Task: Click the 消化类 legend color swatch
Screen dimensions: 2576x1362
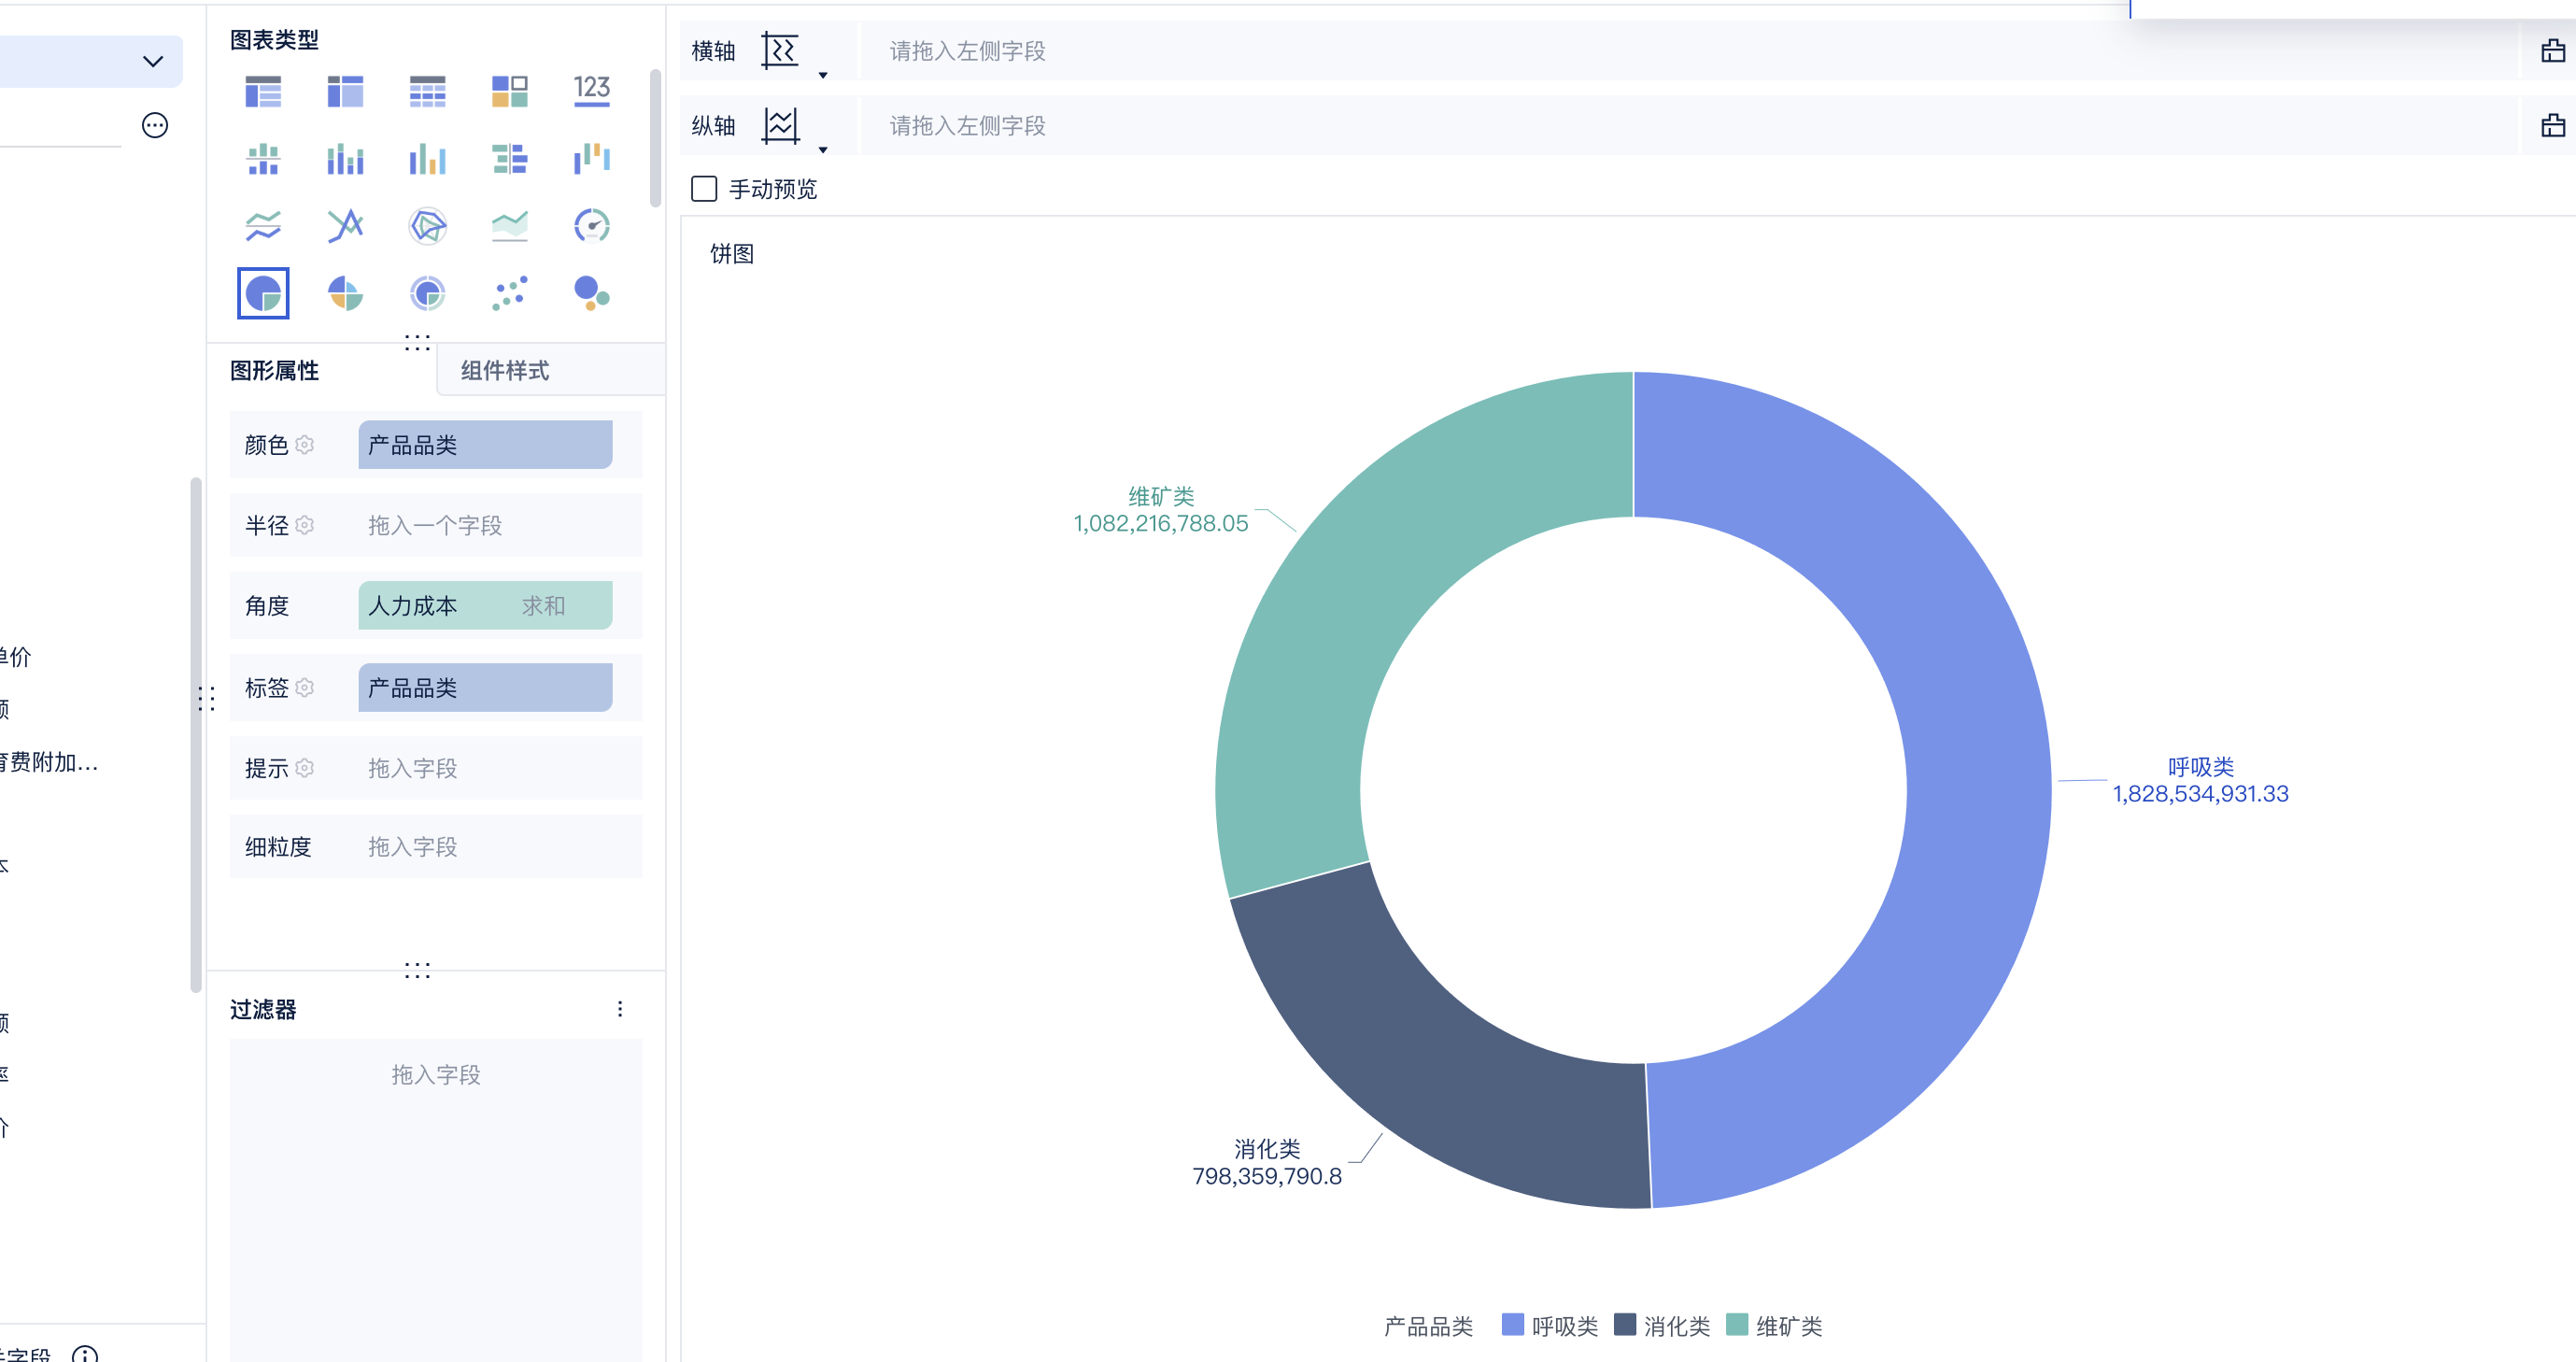Action: [1625, 1325]
